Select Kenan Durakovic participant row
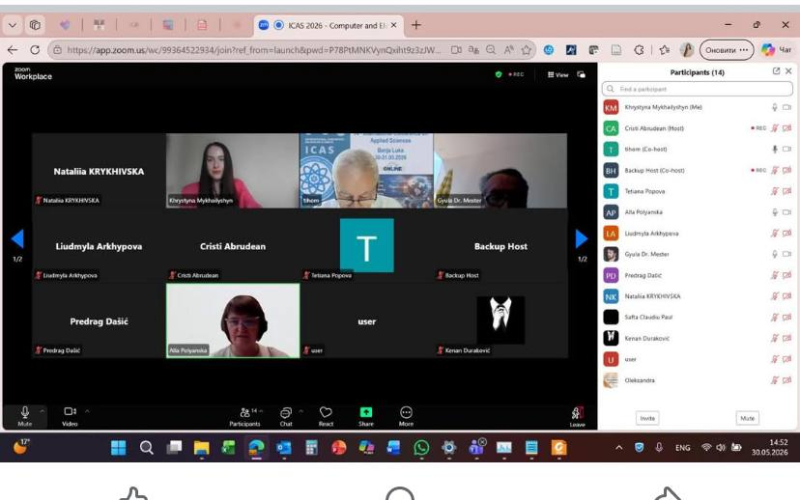 click(697, 338)
